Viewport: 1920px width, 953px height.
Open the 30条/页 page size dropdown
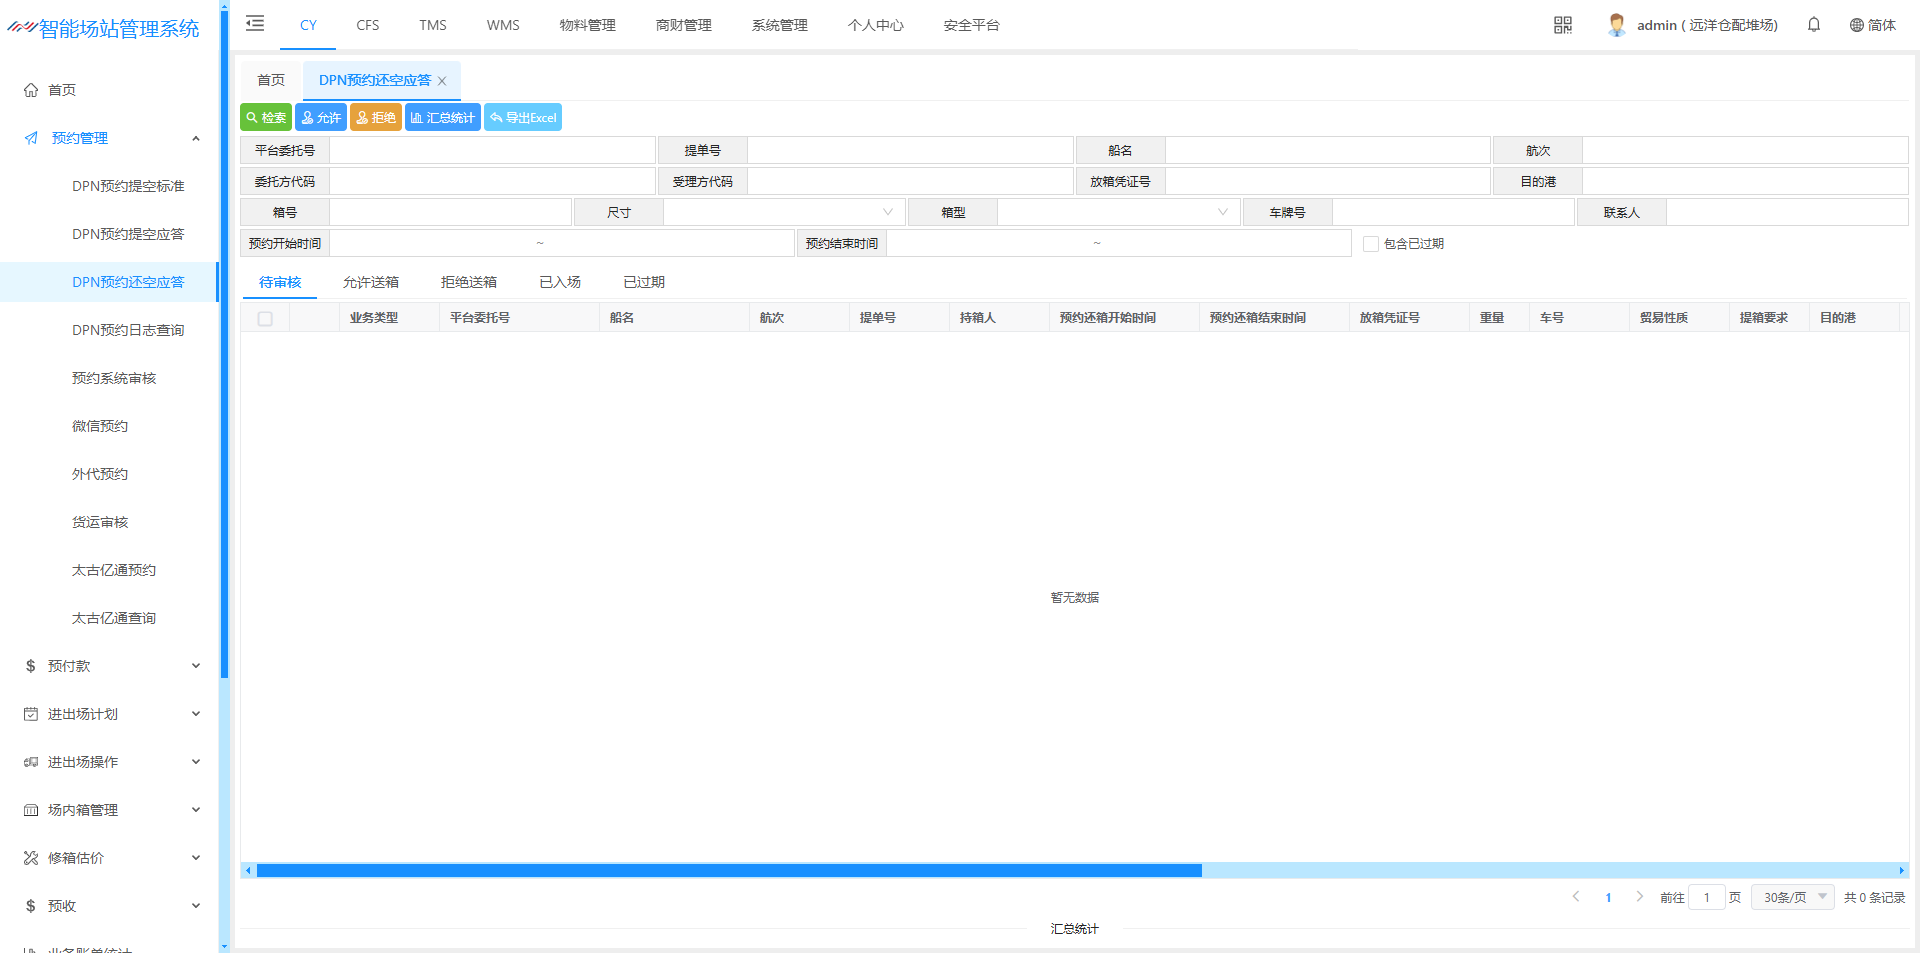[1792, 897]
